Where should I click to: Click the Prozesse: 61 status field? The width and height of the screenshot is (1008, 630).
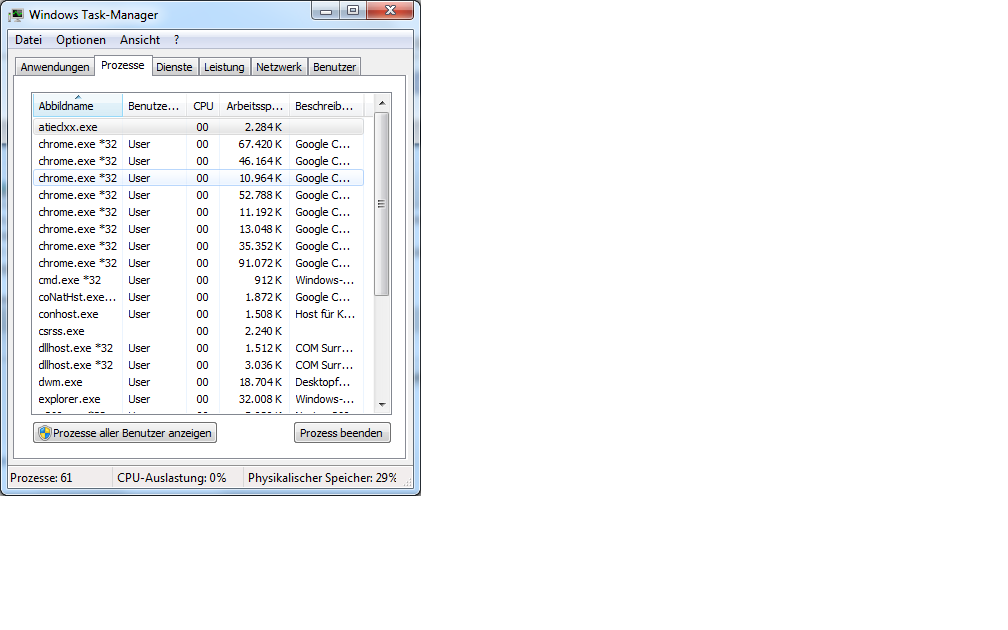click(x=59, y=478)
